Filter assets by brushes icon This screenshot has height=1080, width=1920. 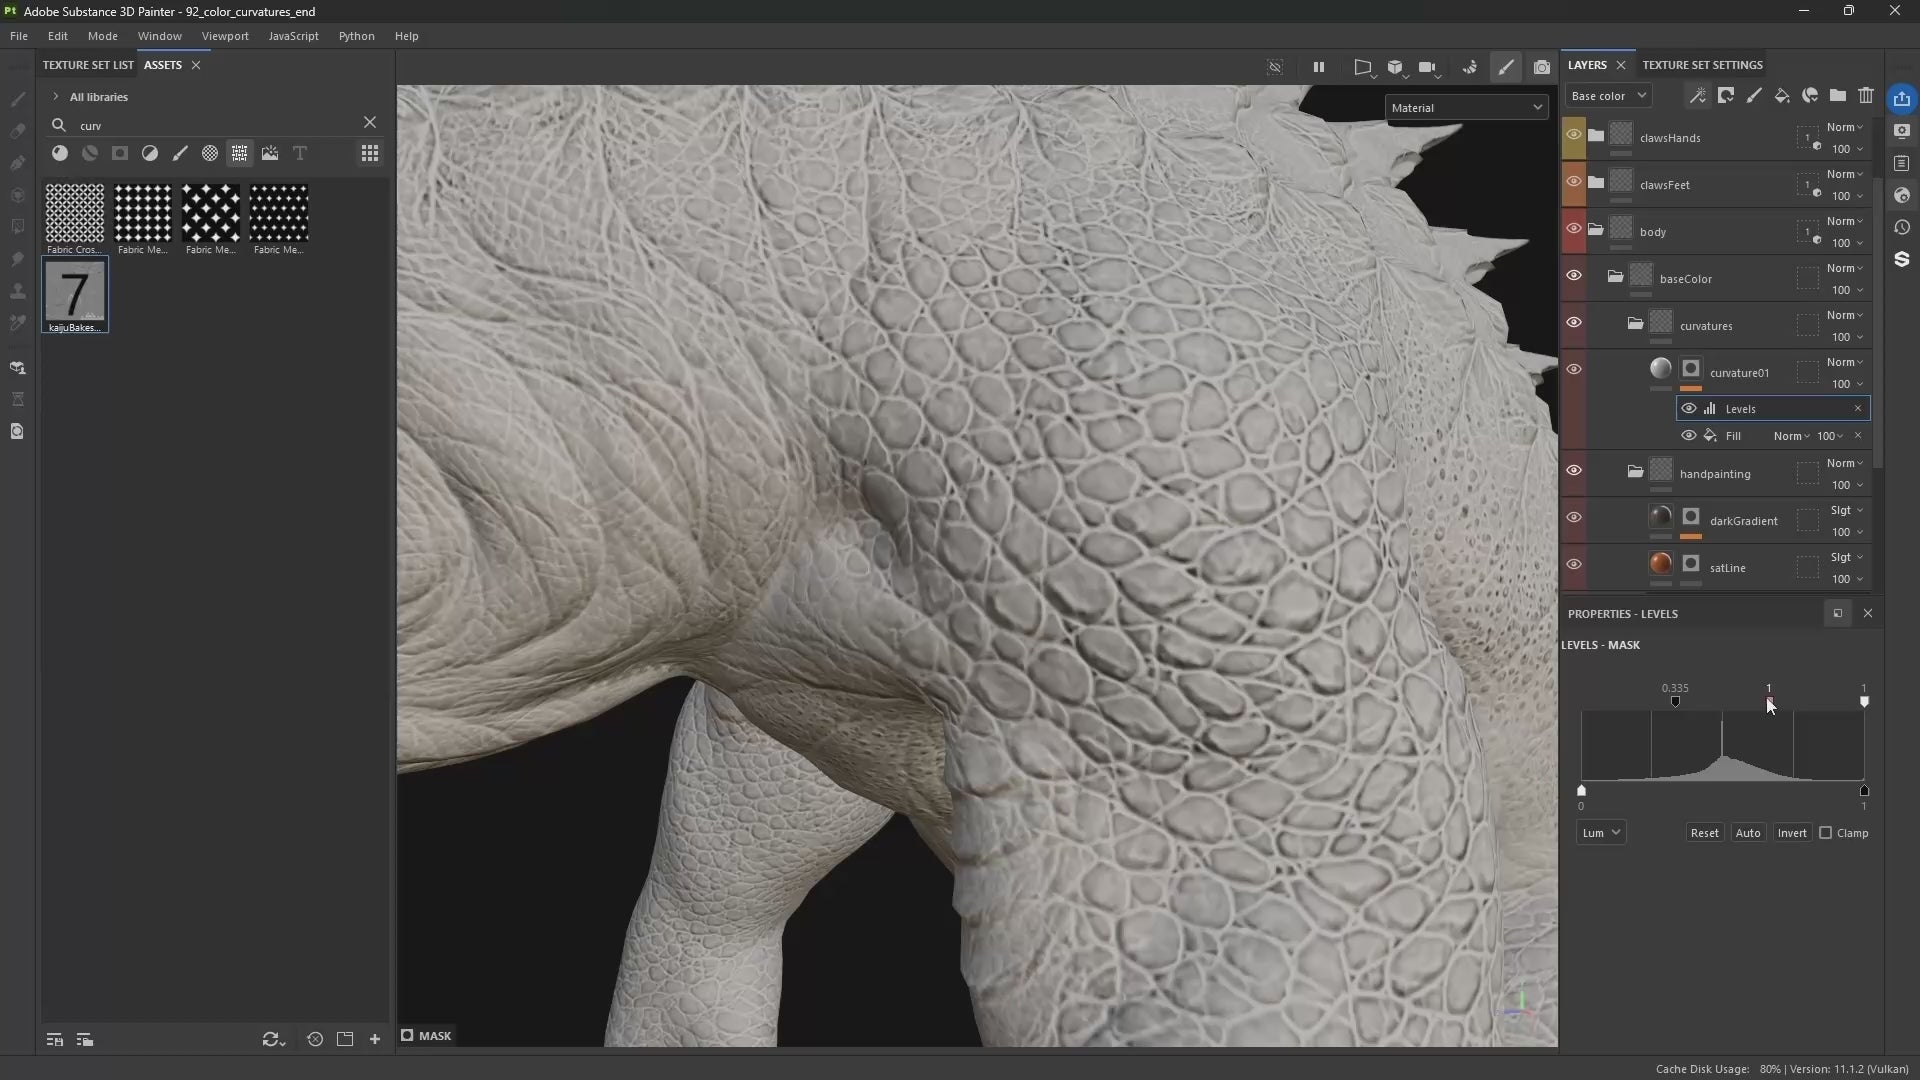tap(180, 153)
